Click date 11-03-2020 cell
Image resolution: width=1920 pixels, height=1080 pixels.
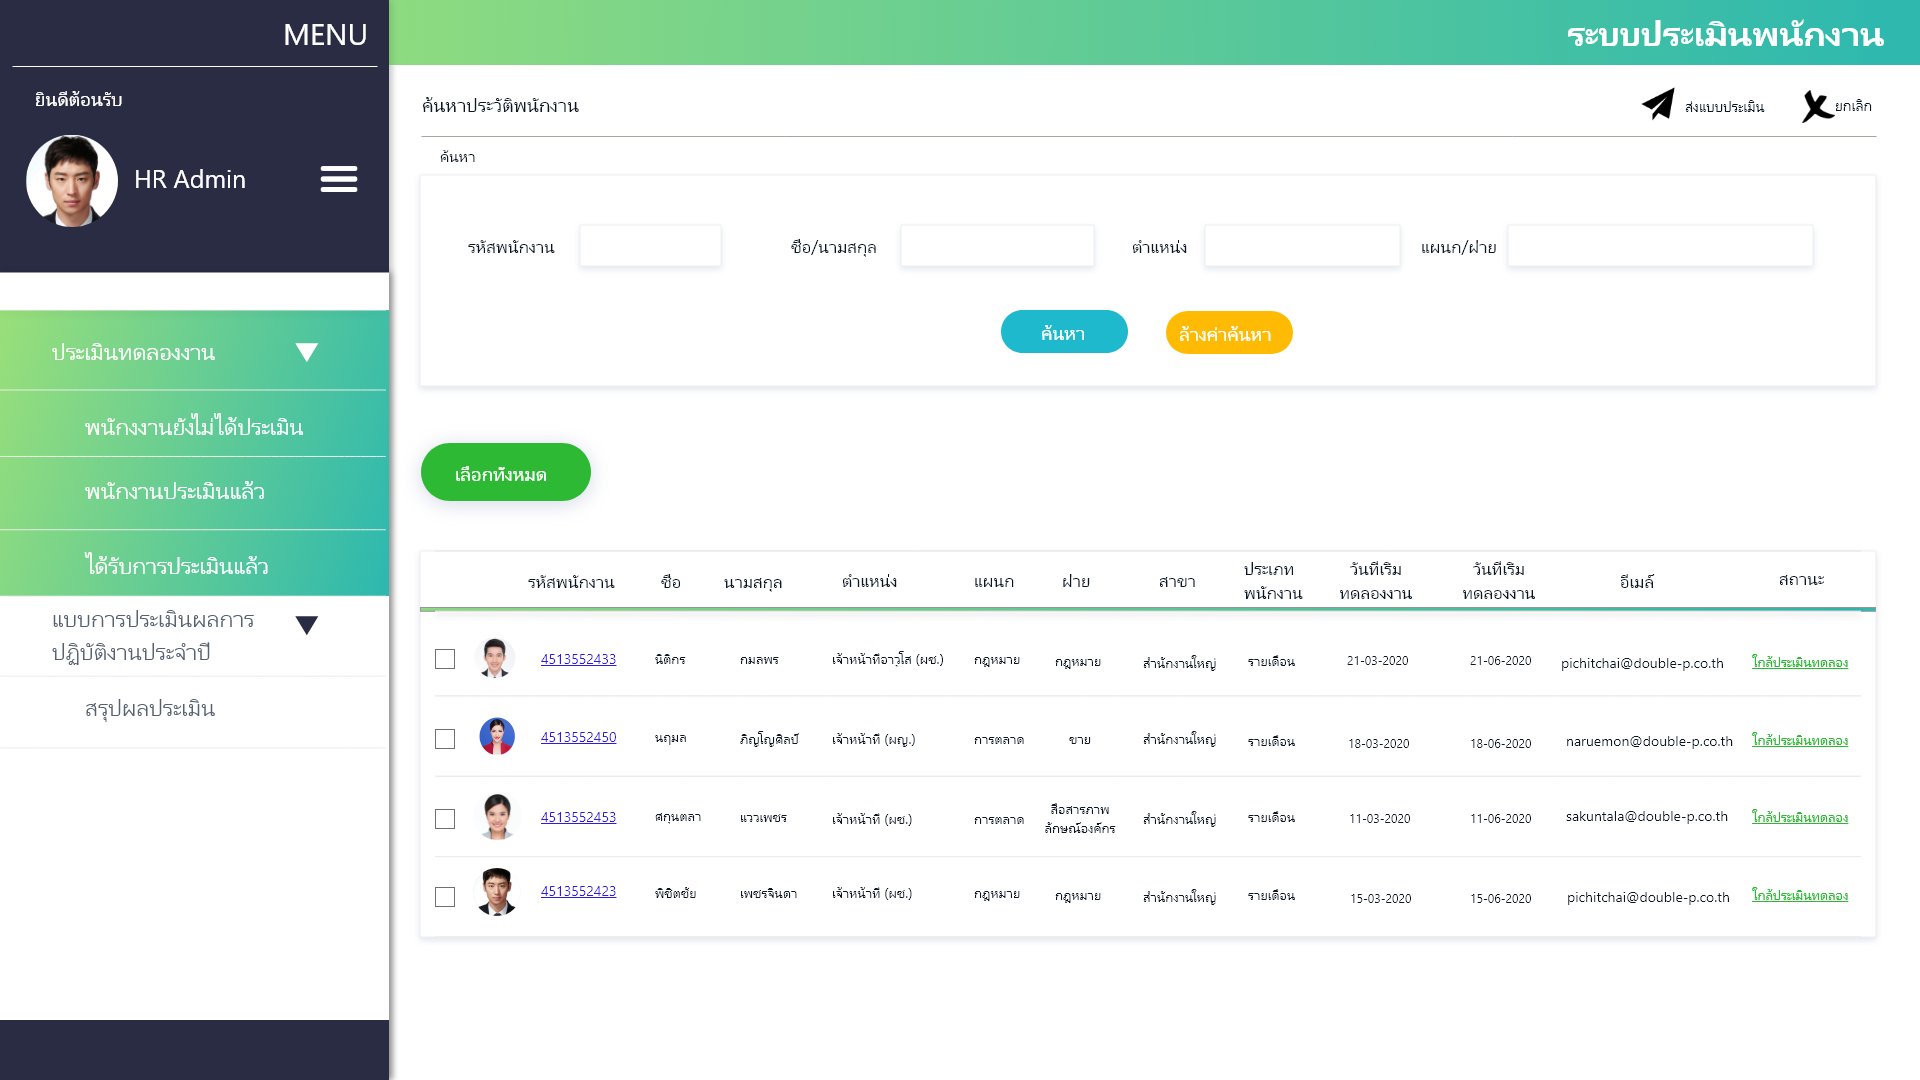pos(1379,818)
